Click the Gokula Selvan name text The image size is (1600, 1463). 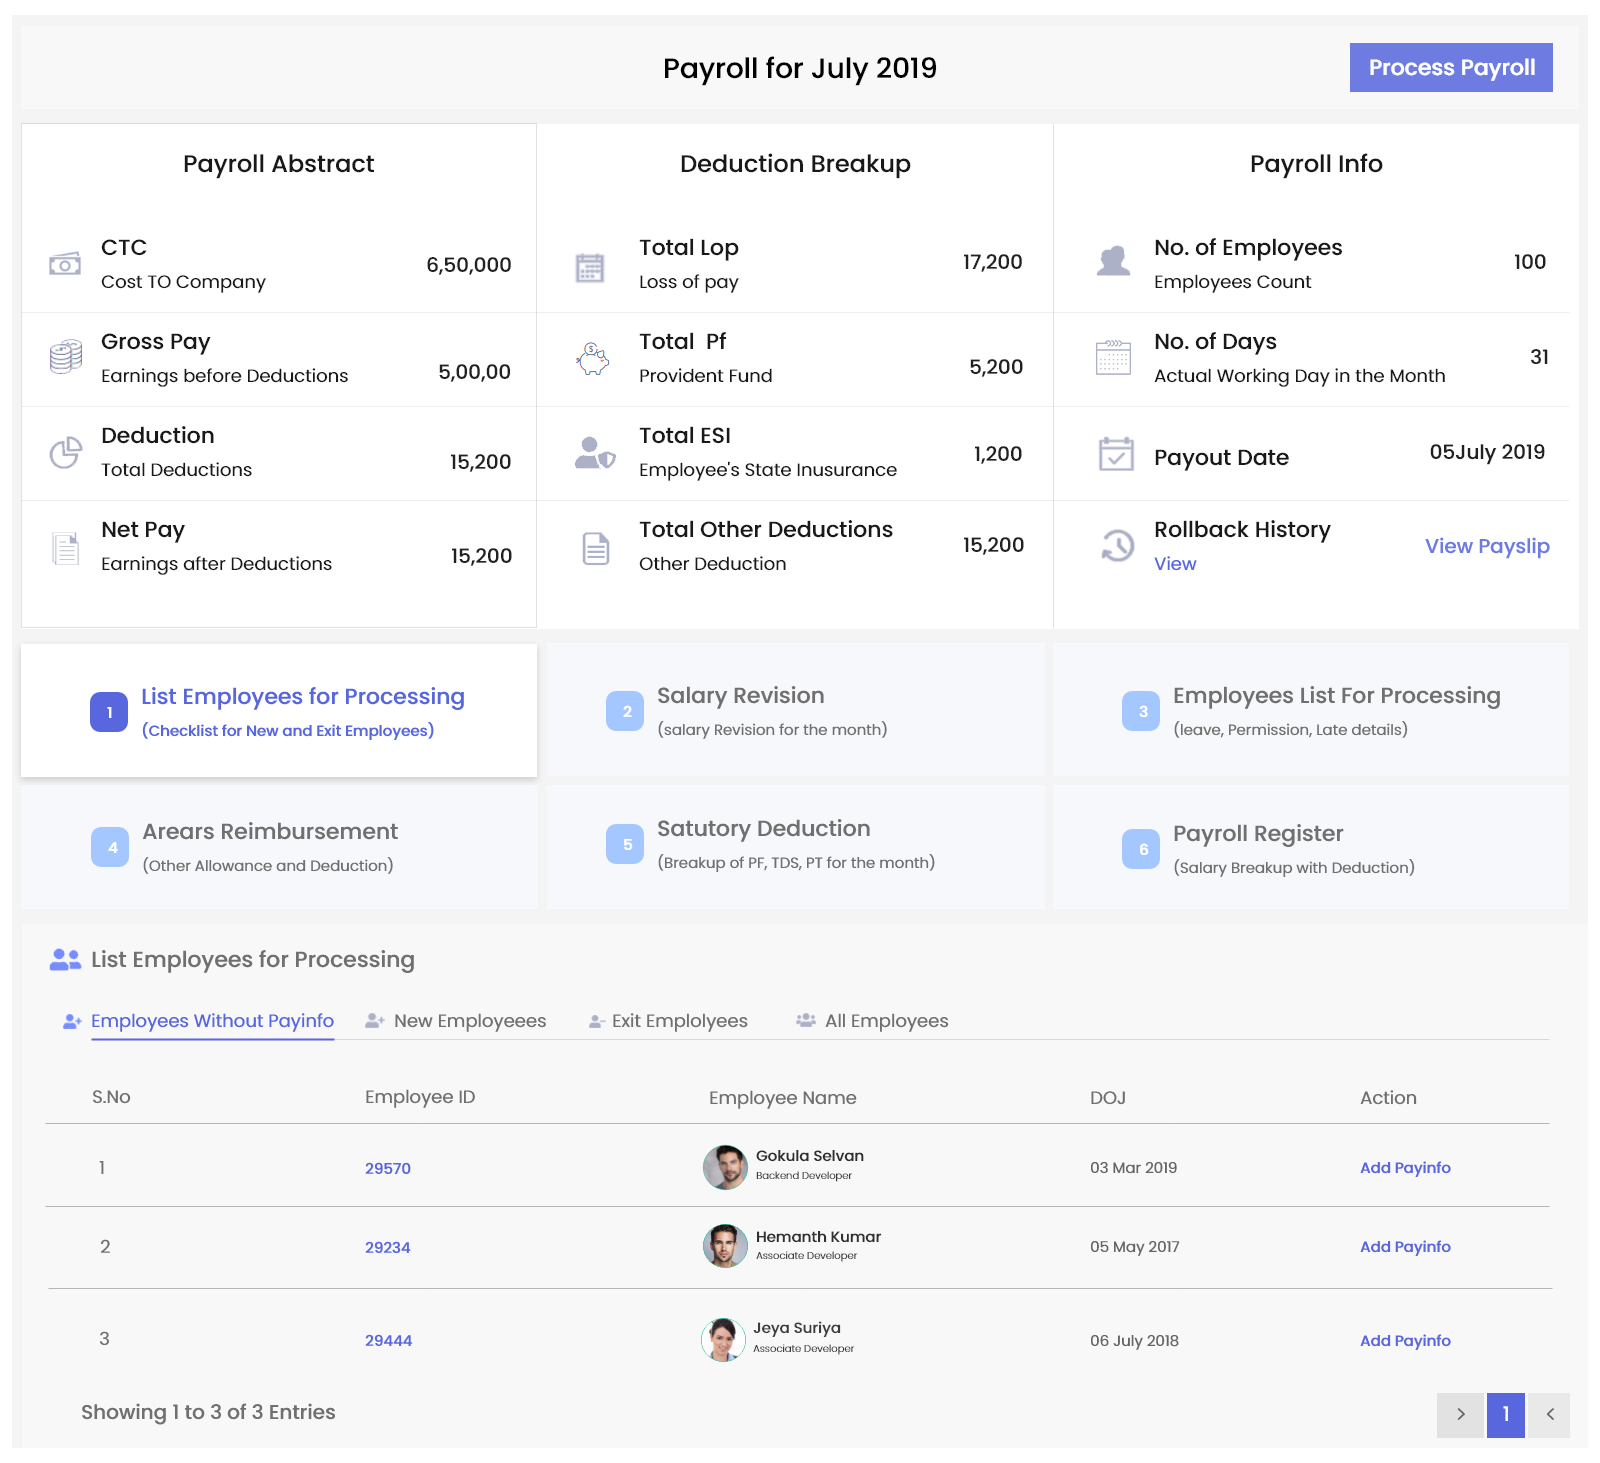point(810,1156)
